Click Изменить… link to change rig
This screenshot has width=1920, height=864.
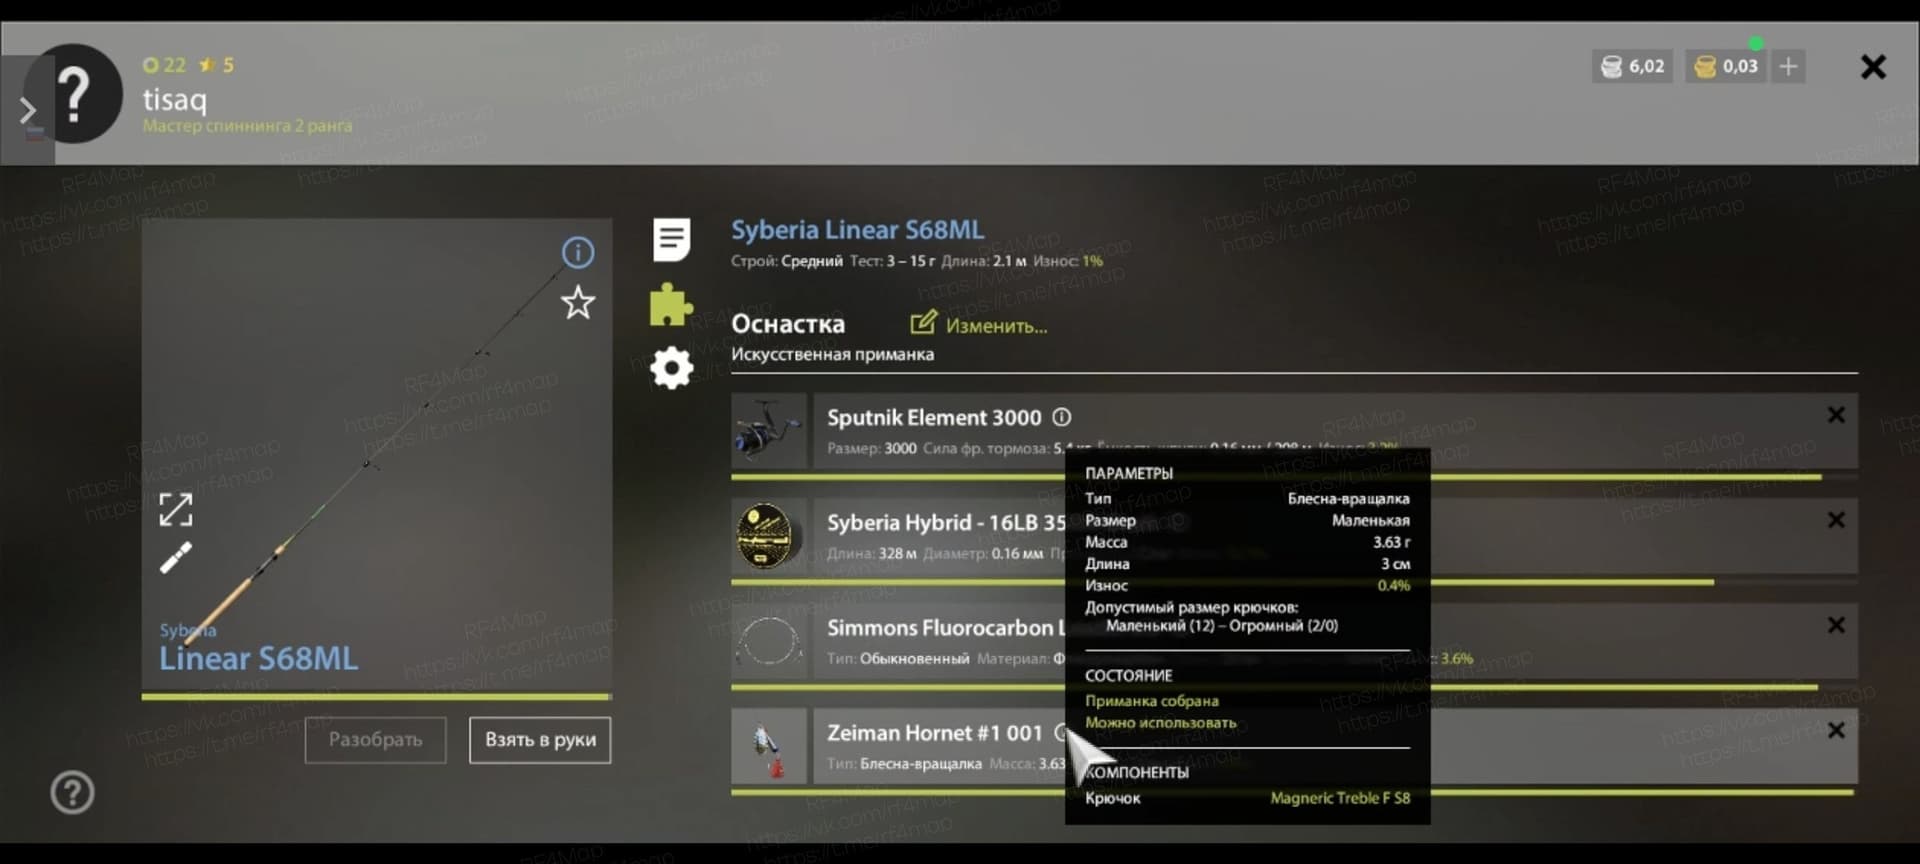click(x=996, y=326)
